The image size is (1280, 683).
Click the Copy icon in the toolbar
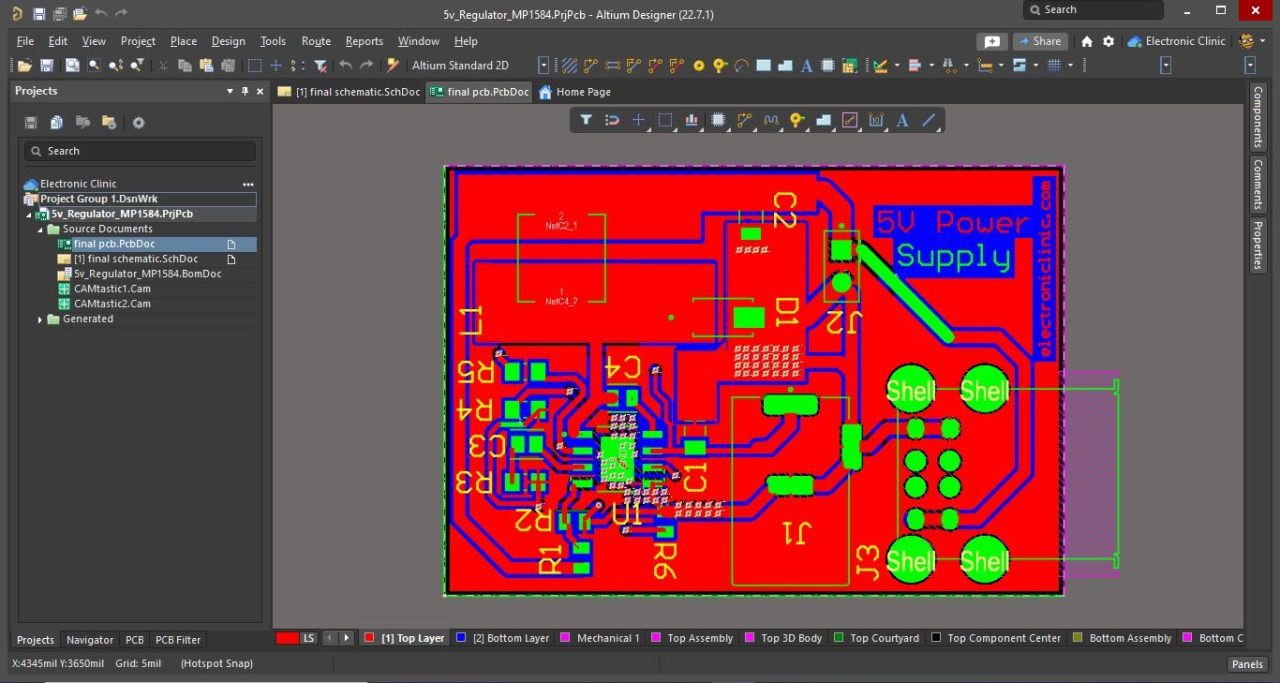coord(184,65)
